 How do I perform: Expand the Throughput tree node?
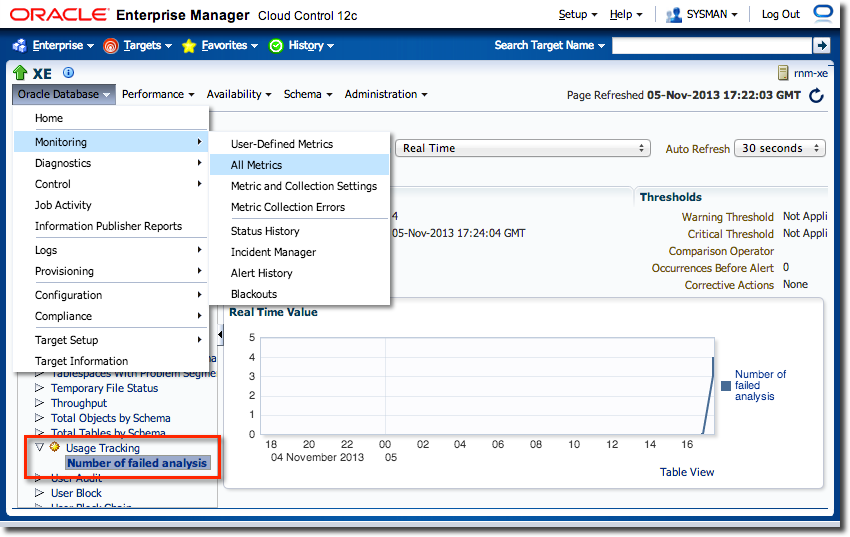point(40,403)
